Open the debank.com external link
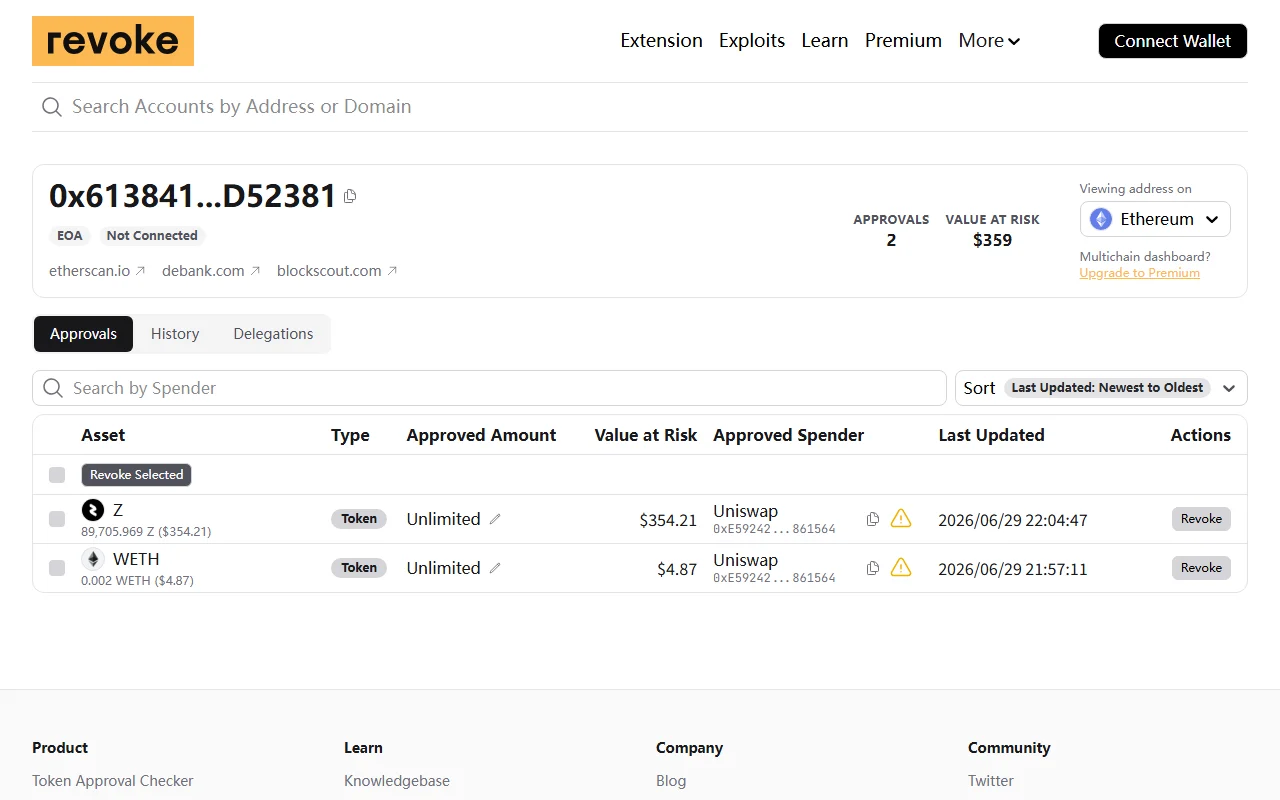The height and width of the screenshot is (800, 1280). pyautogui.click(x=211, y=271)
